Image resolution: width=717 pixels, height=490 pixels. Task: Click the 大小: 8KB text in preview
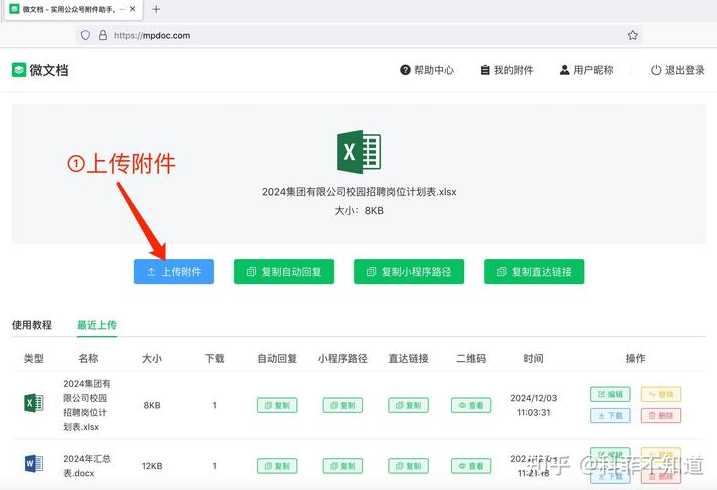(359, 211)
